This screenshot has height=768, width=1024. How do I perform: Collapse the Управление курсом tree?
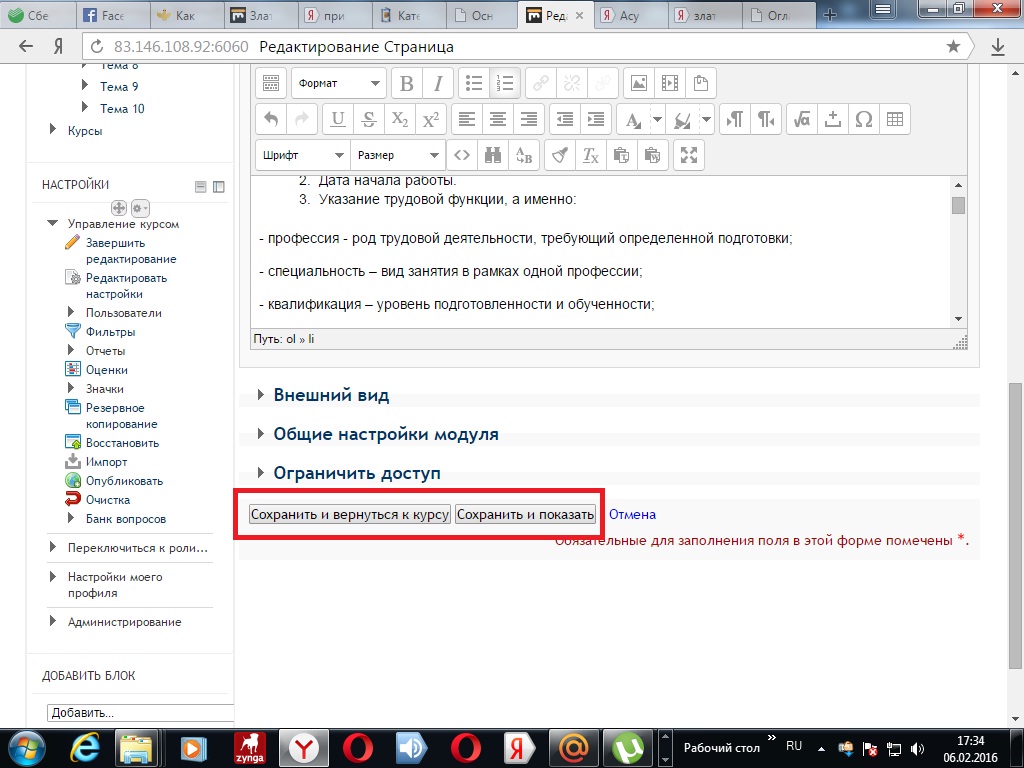tap(53, 223)
